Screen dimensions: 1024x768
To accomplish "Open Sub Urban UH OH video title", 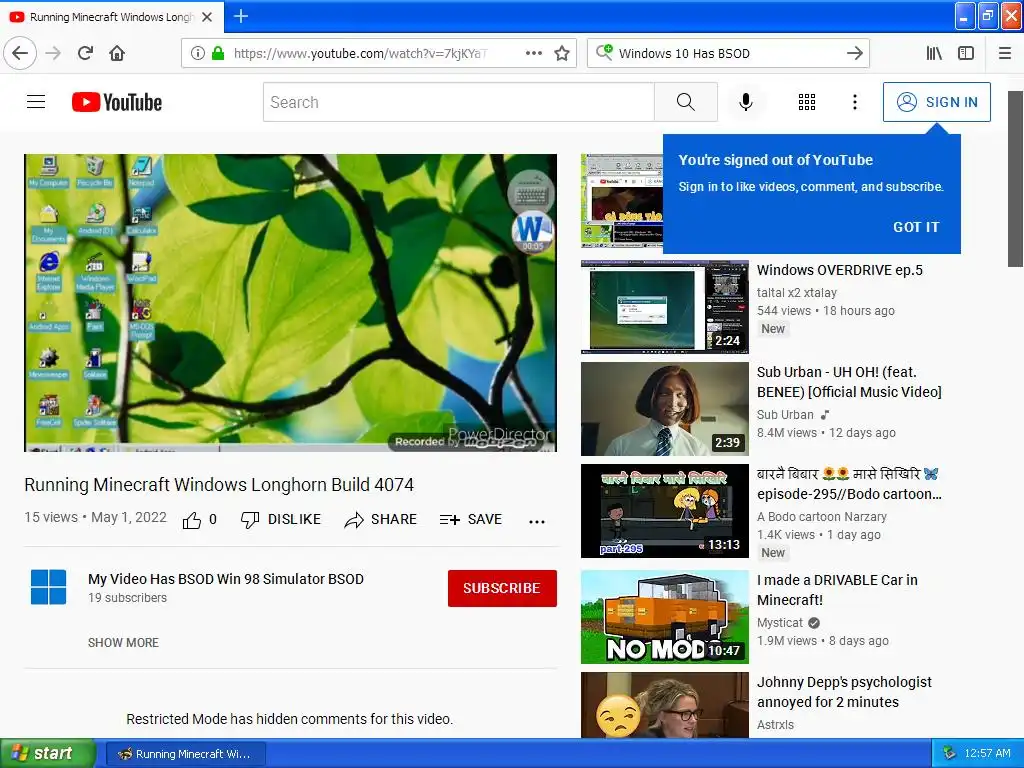I will 849,382.
